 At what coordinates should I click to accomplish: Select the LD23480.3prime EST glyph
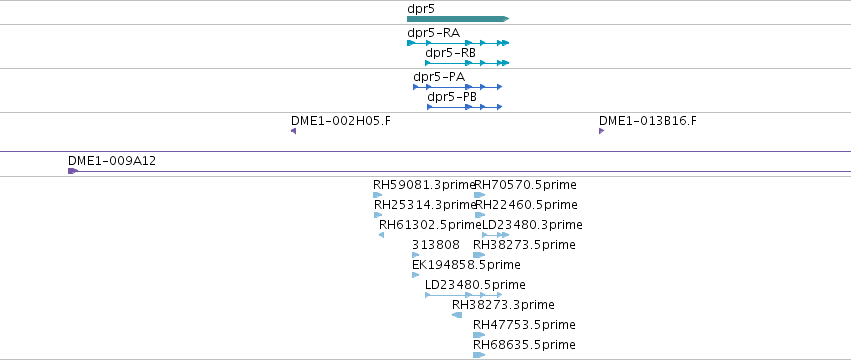(x=496, y=235)
